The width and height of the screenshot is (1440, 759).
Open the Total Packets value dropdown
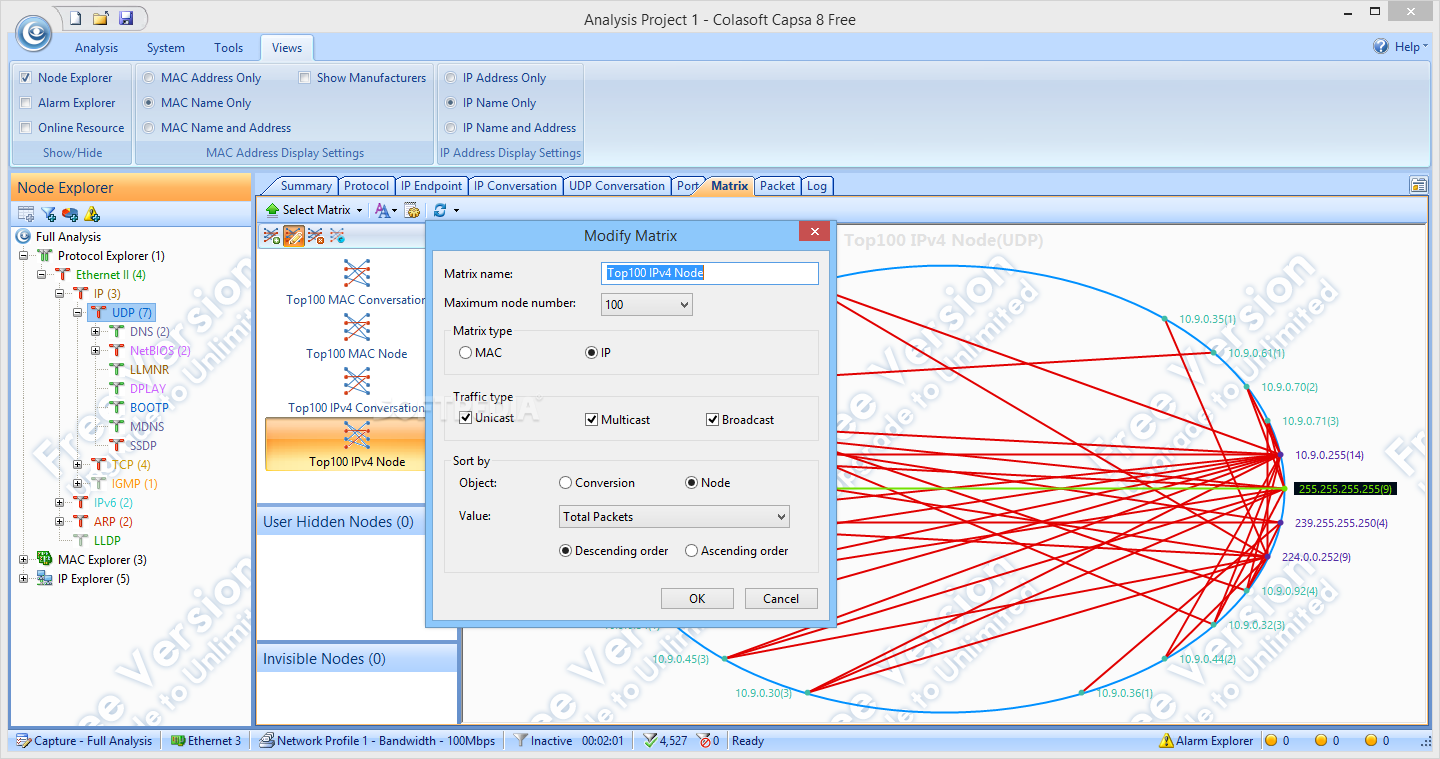click(x=674, y=517)
